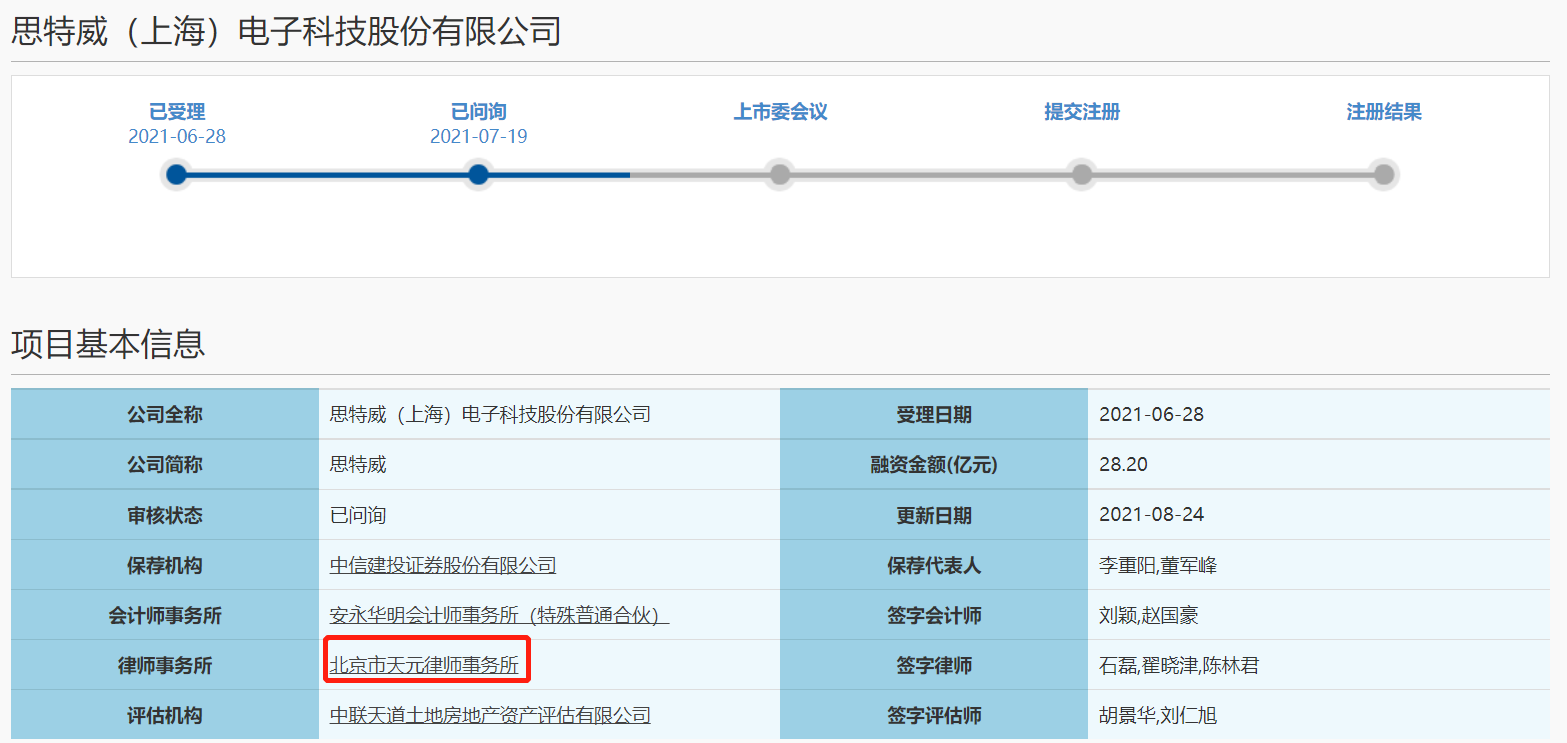Click the 提交注册 progress step dot

tap(1082, 175)
